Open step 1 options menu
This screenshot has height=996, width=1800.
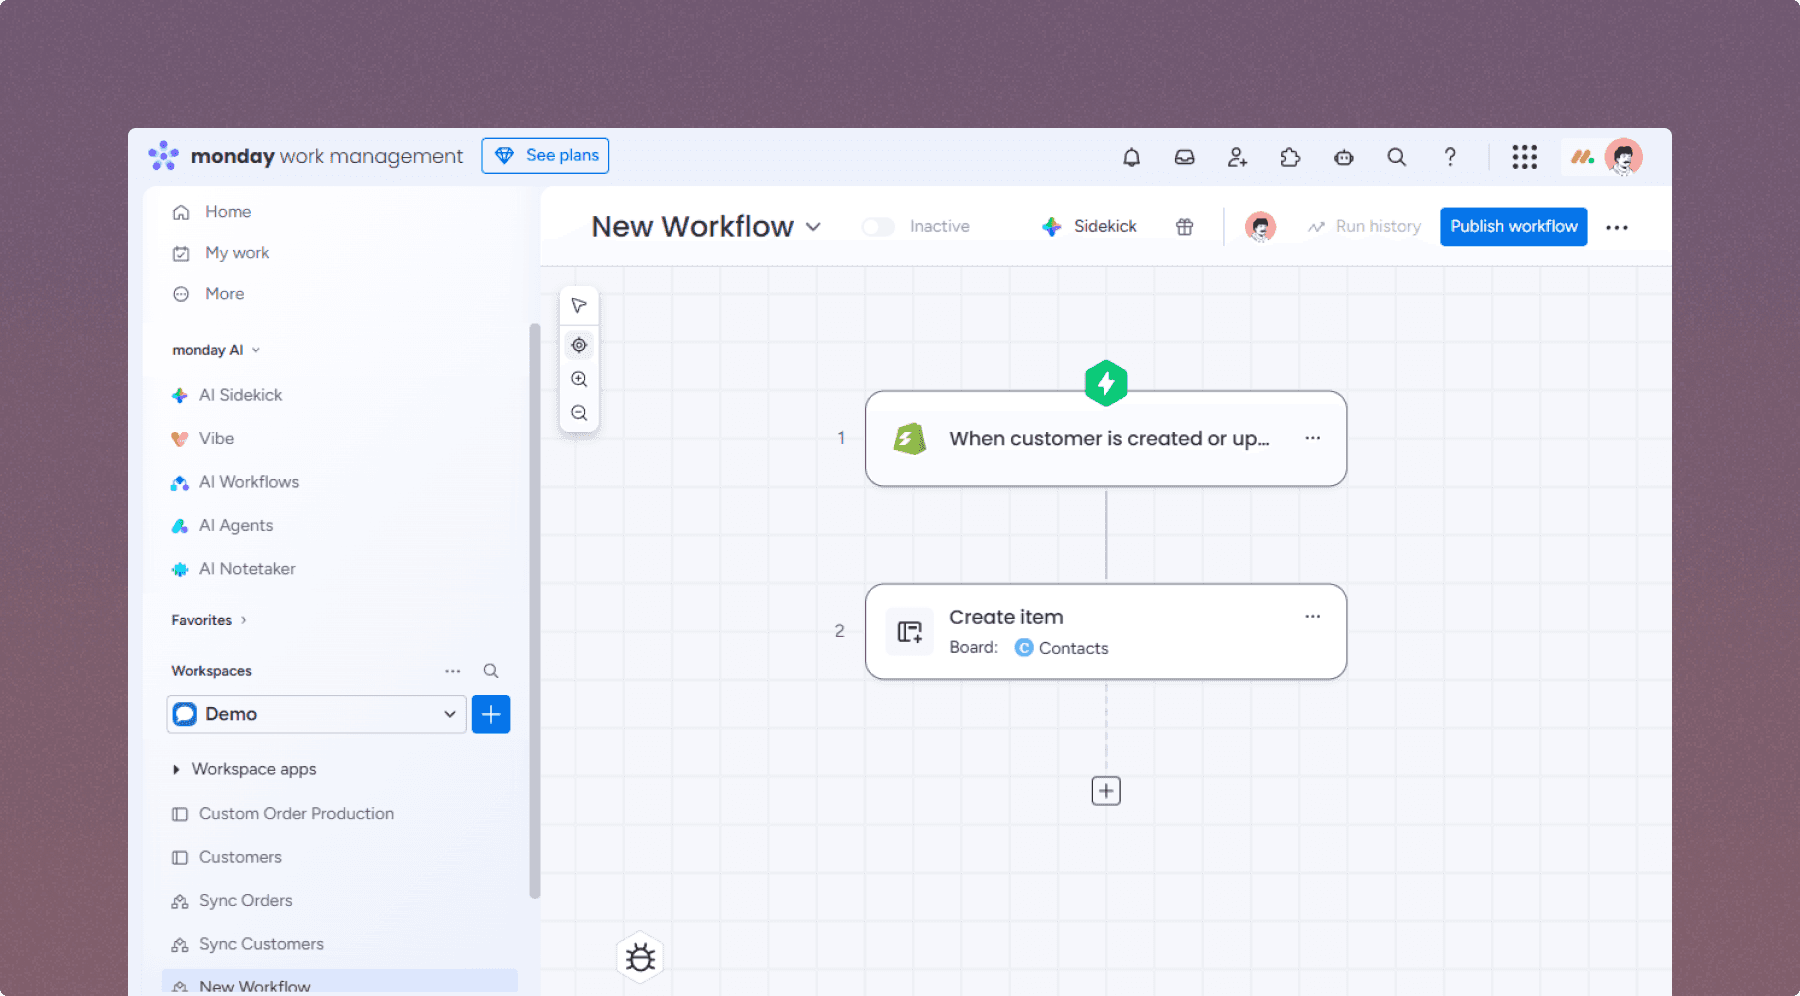(1313, 438)
